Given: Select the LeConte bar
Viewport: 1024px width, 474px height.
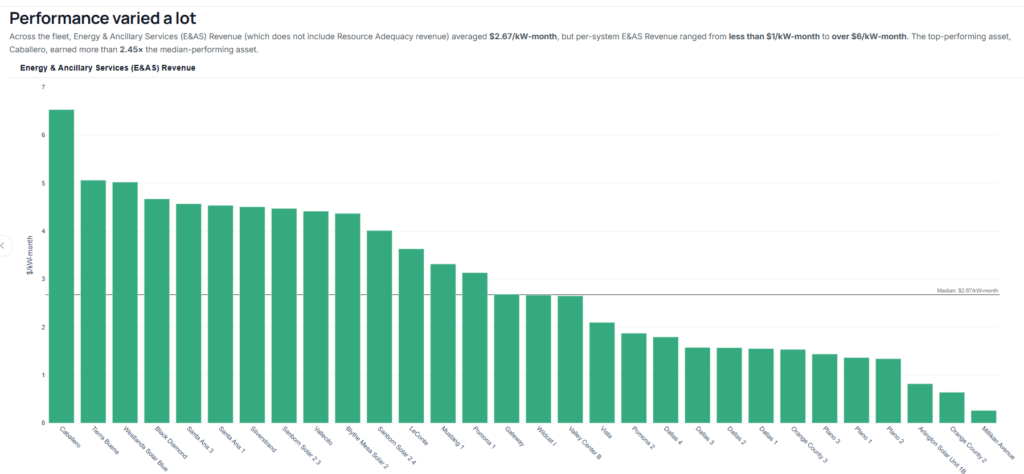Looking at the screenshot, I should [x=411, y=336].
